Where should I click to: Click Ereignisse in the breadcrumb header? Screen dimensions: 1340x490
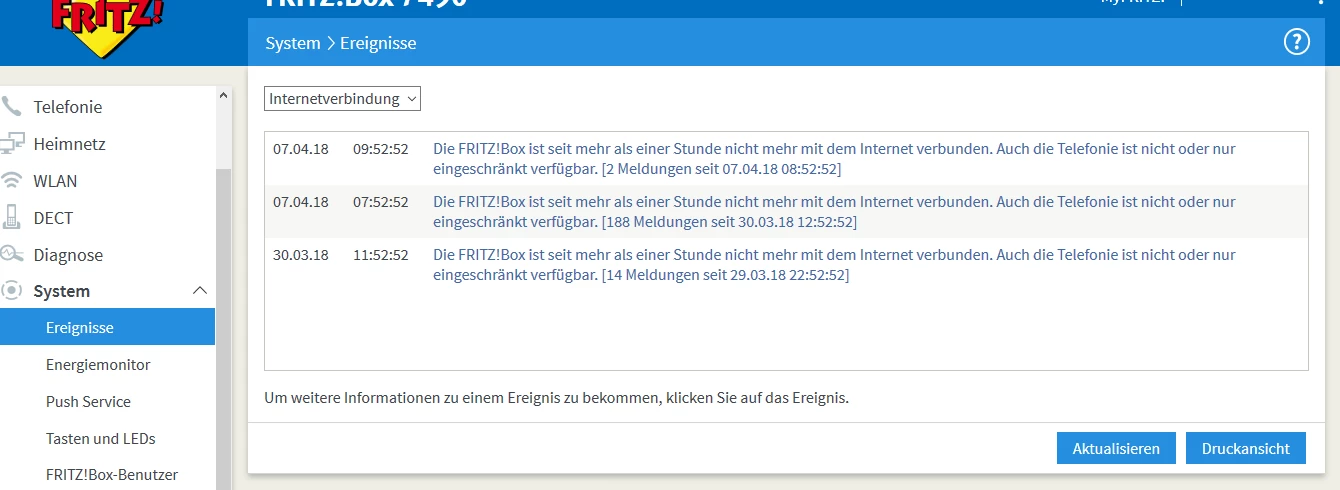pos(378,43)
